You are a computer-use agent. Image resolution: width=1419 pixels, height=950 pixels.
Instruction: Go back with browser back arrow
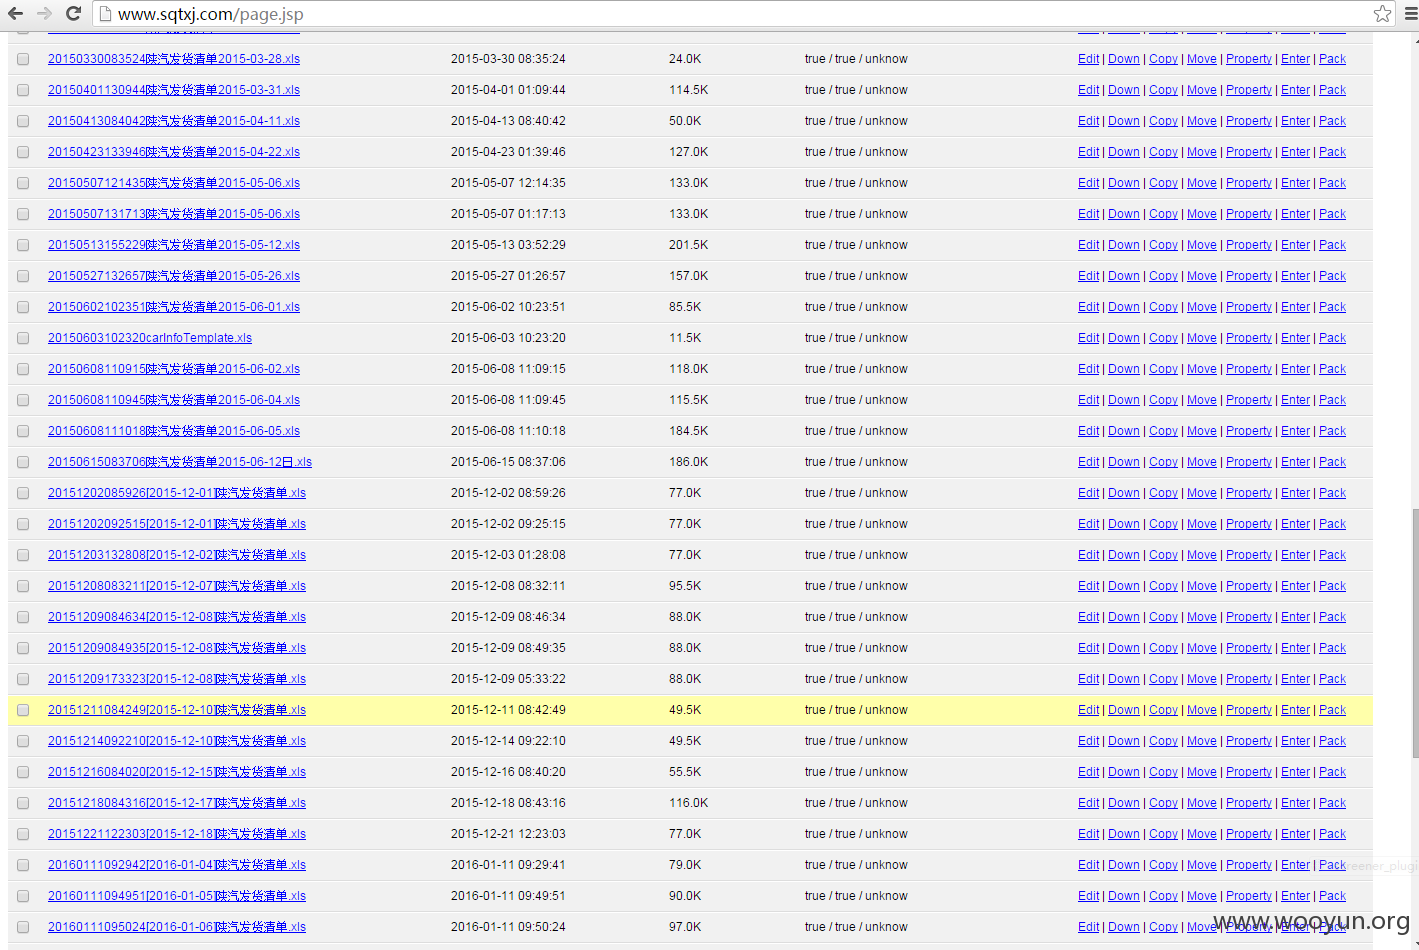(x=15, y=13)
